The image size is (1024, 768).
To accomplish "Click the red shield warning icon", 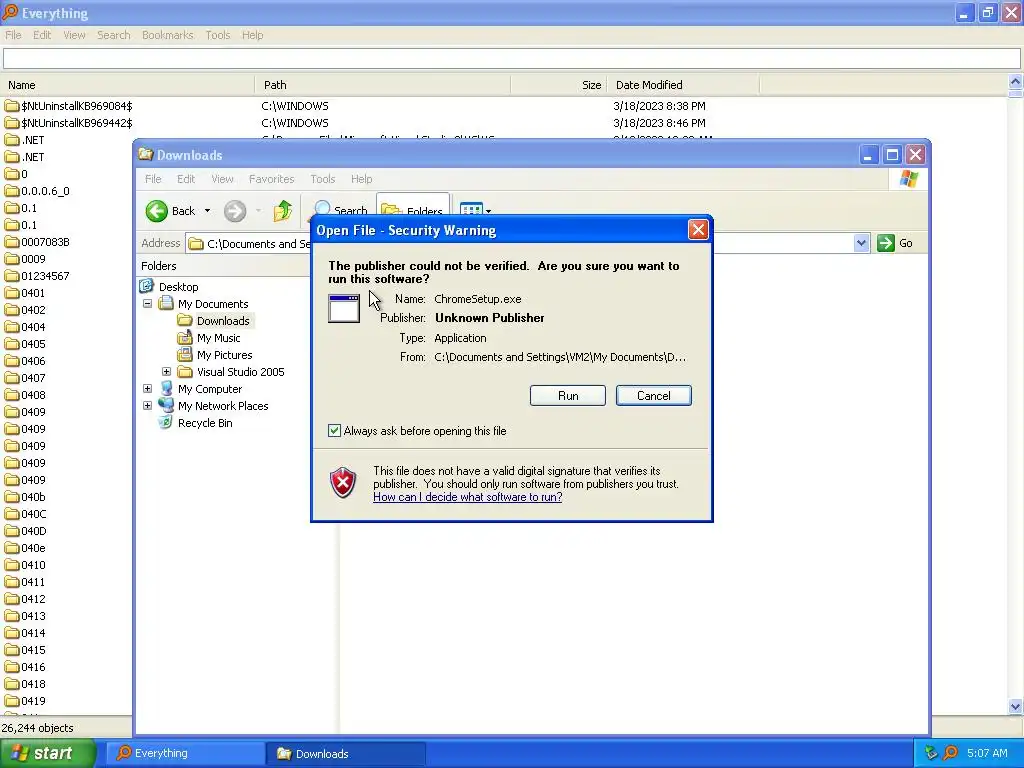I will 344,483.
